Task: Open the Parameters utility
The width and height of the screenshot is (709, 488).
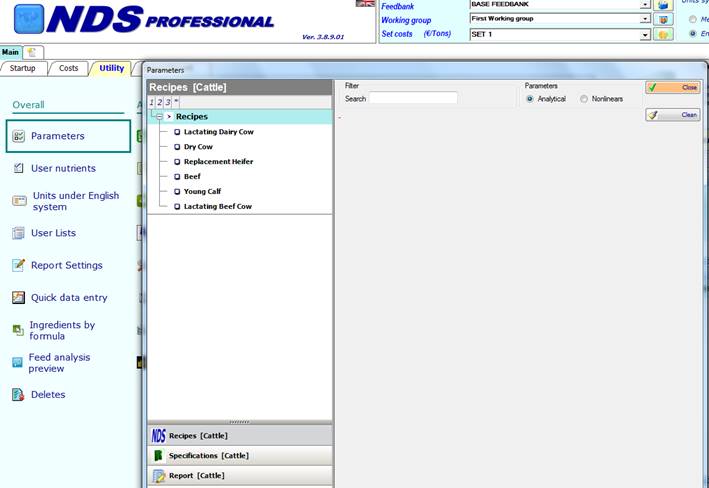Action: pos(68,136)
